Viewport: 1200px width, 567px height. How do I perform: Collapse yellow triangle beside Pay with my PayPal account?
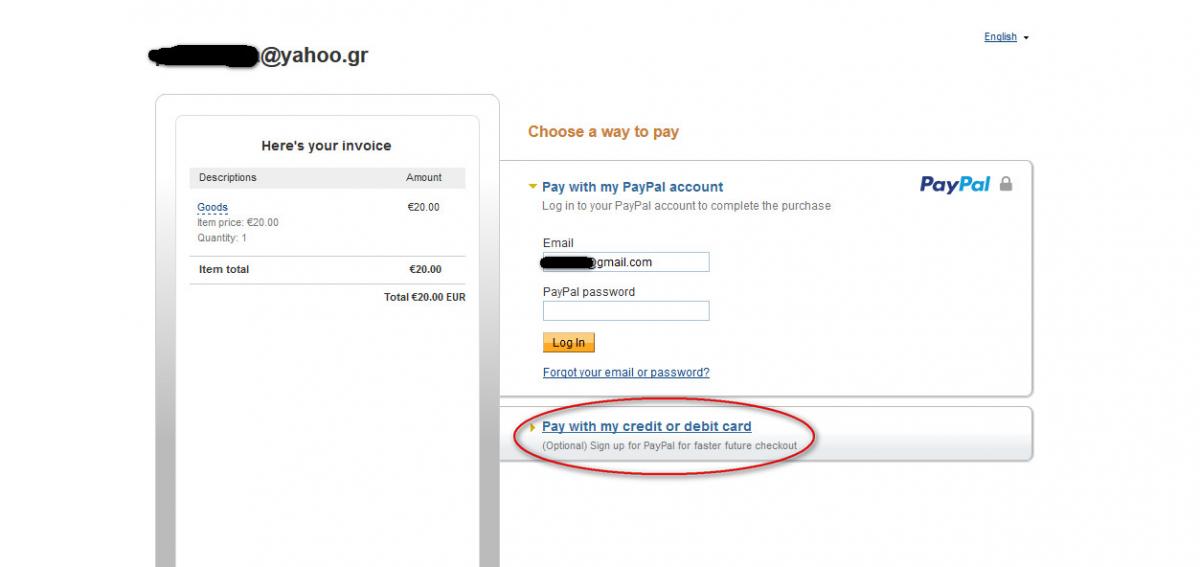click(x=533, y=186)
